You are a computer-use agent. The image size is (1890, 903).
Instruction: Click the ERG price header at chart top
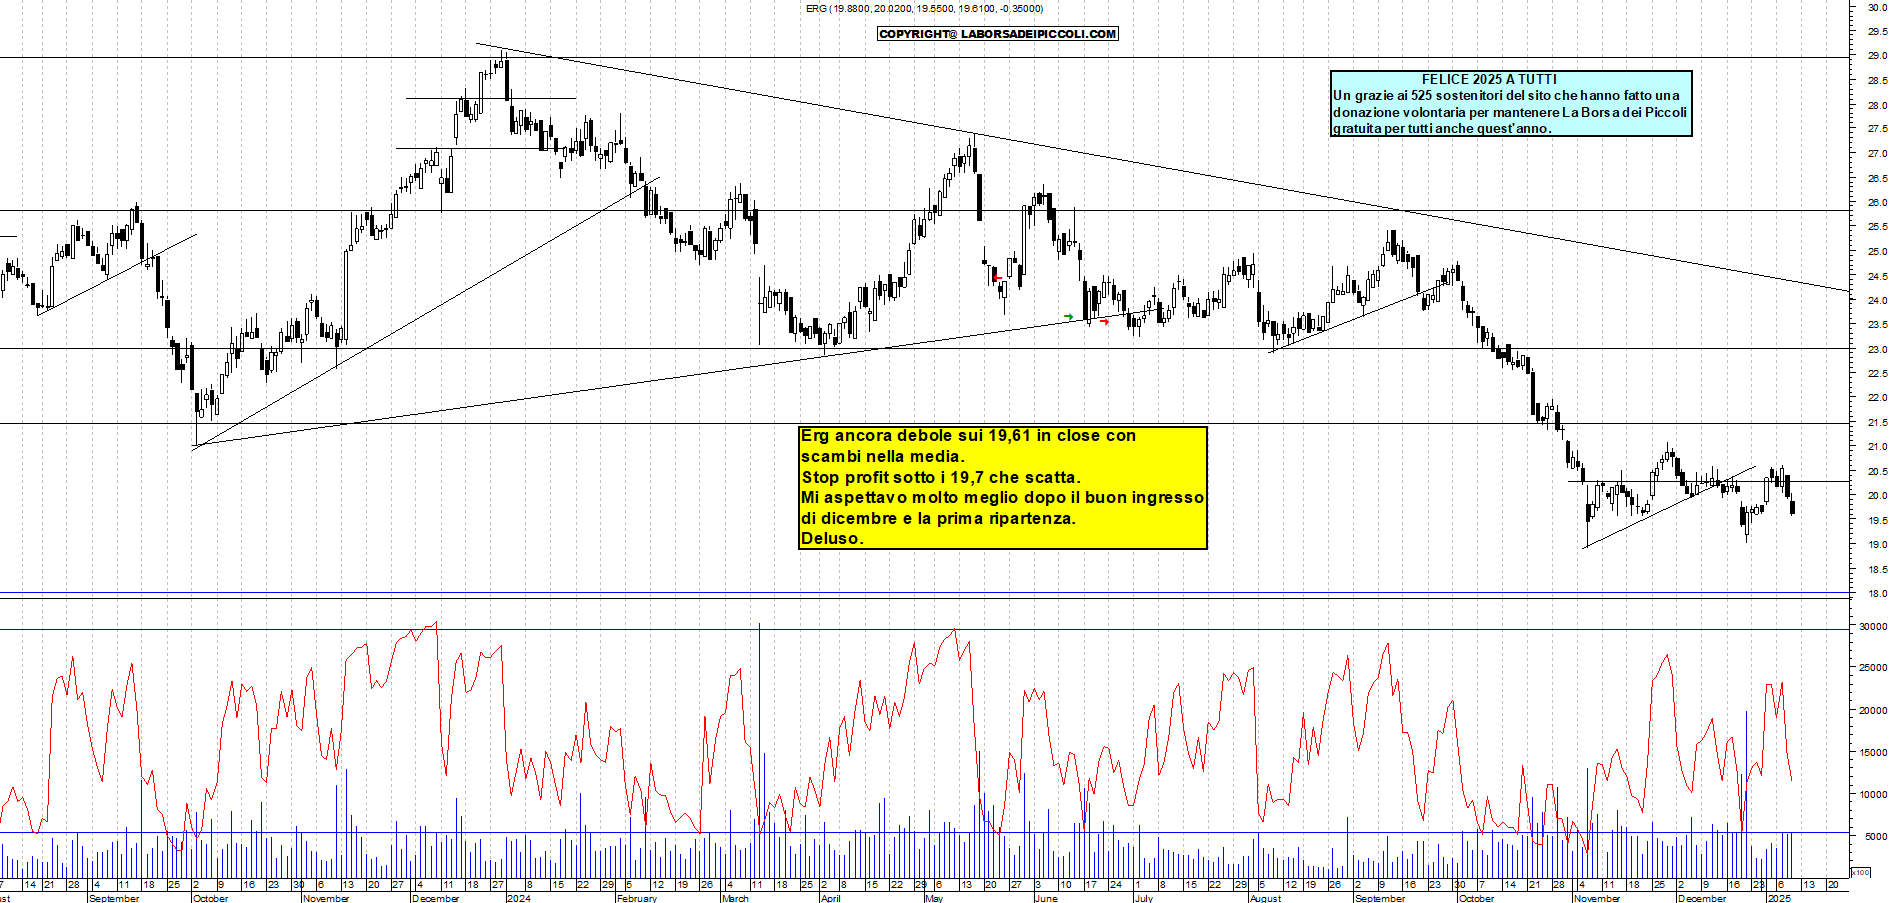click(x=924, y=8)
